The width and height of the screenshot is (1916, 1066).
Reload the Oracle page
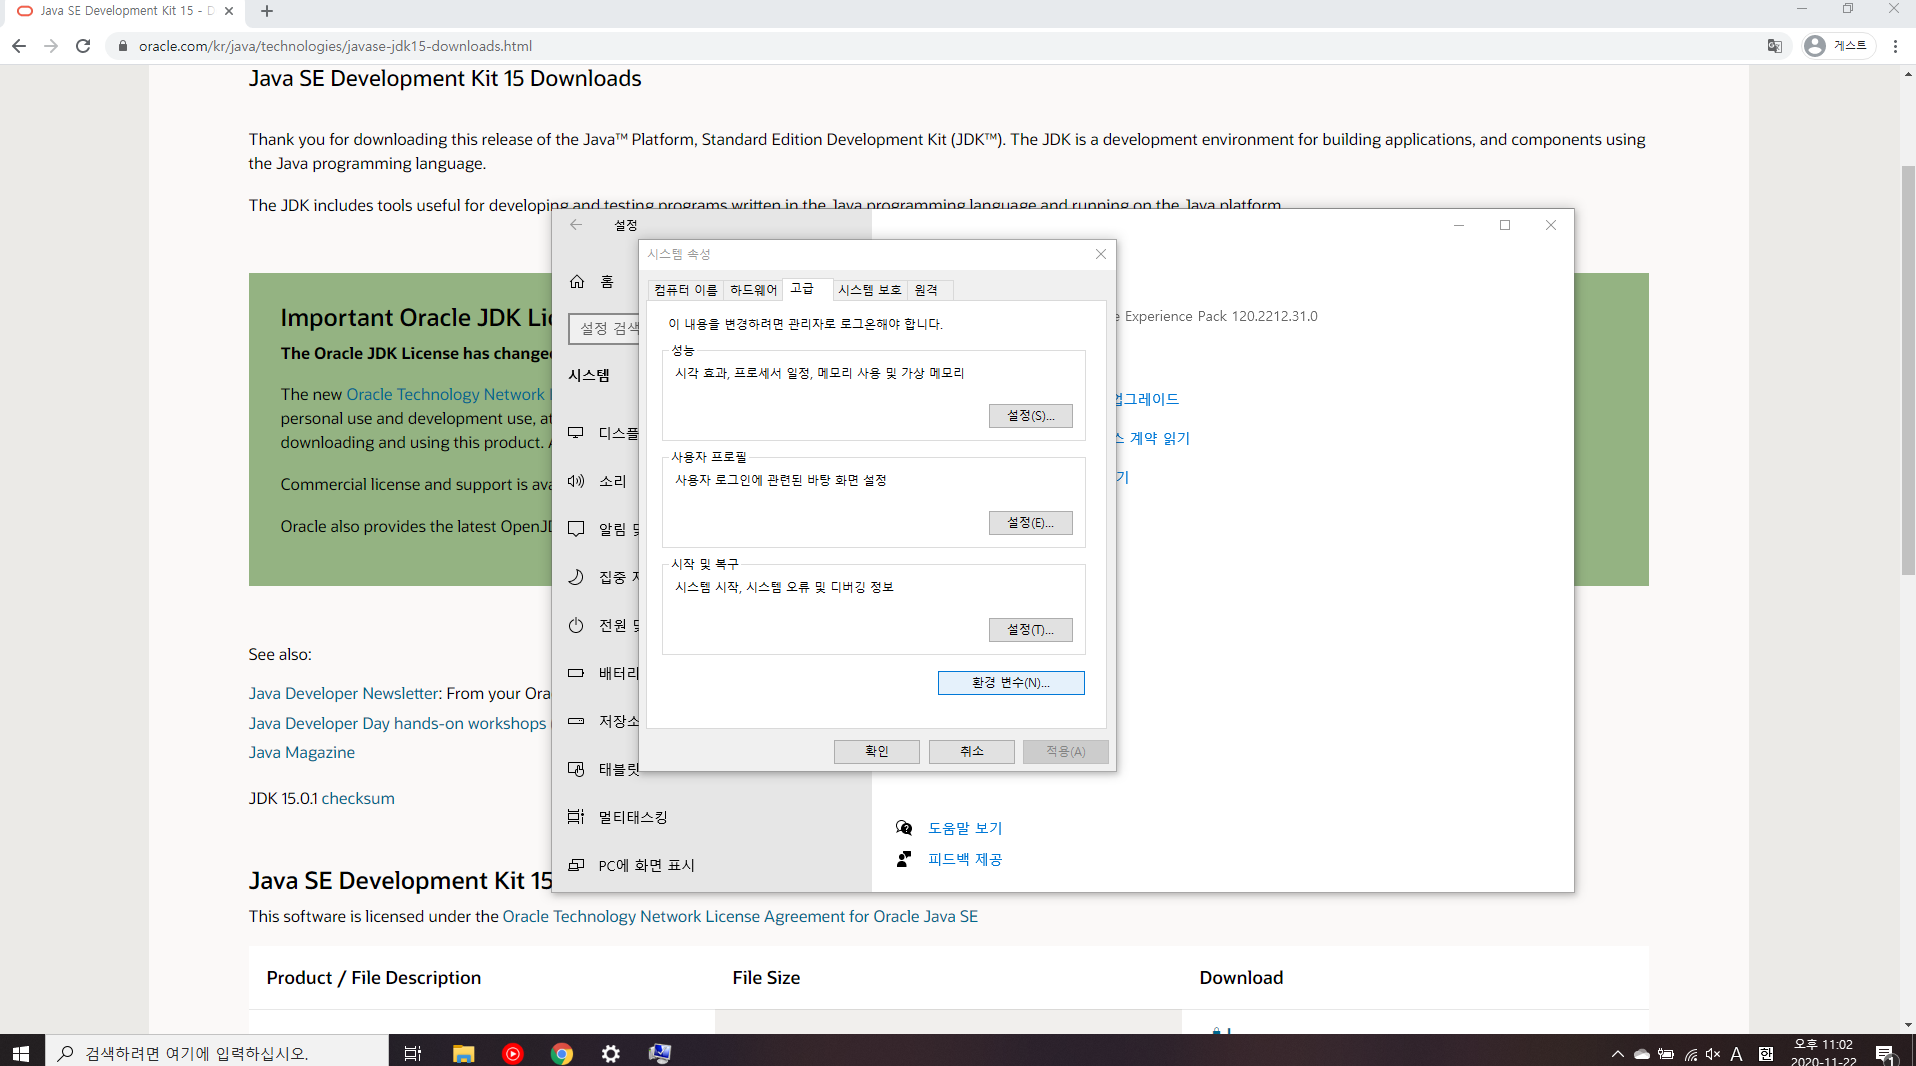coord(83,46)
